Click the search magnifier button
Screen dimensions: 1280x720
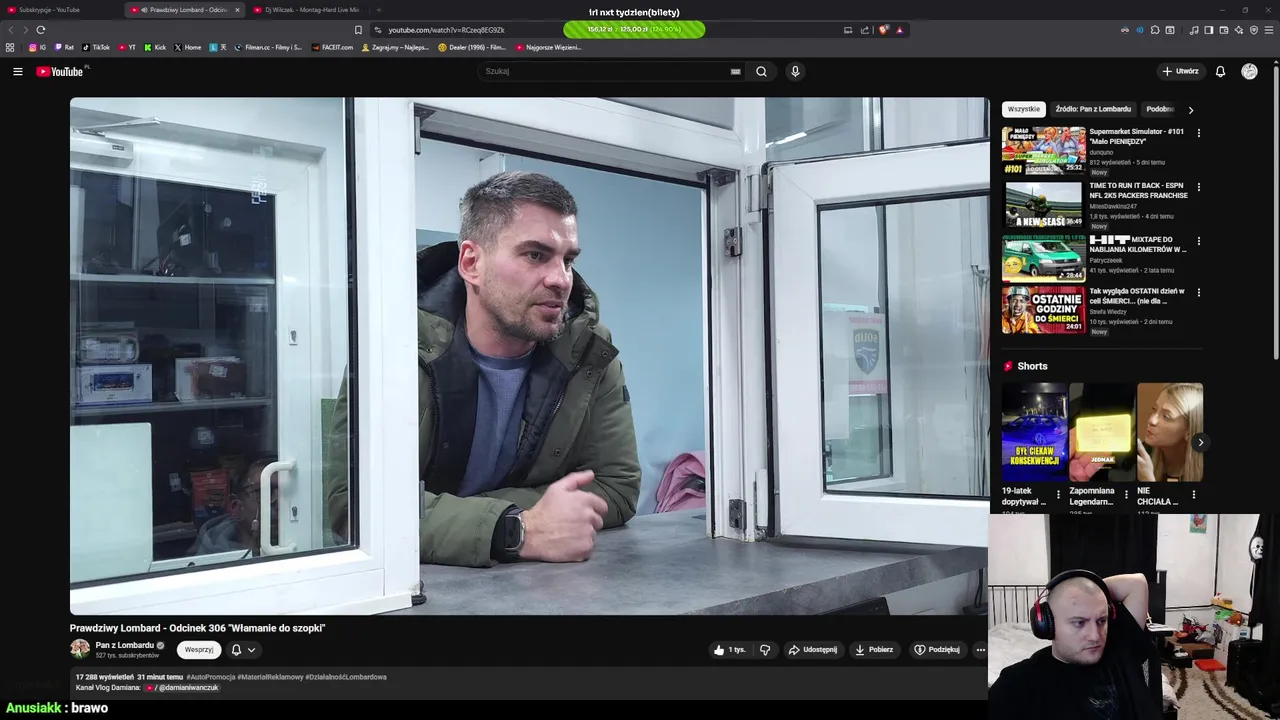coord(761,71)
